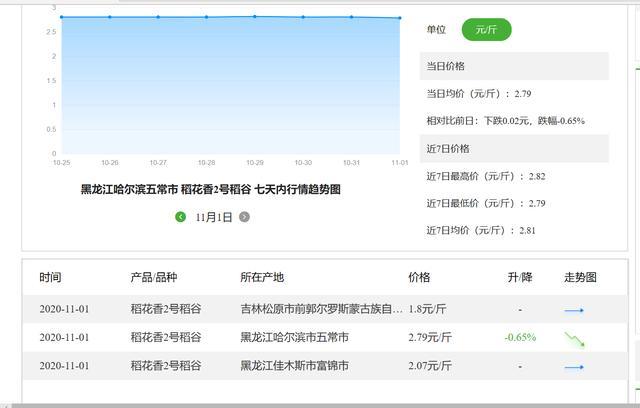Click the 时间 column header
The width and height of the screenshot is (640, 408).
[51, 277]
